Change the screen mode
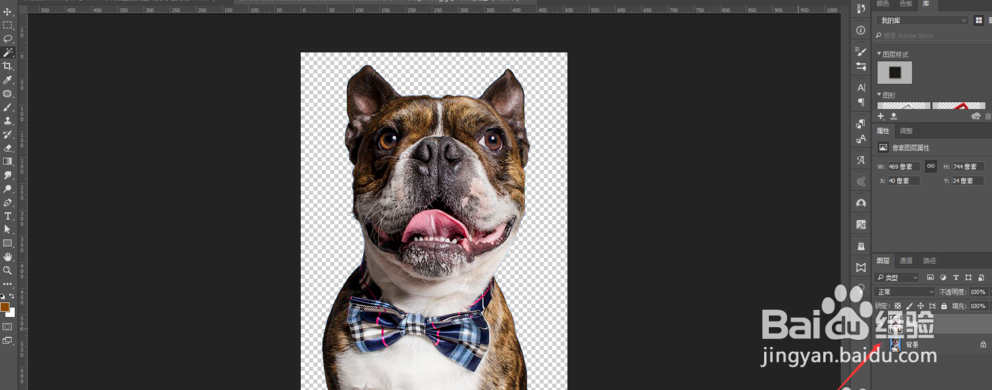 pyautogui.click(x=8, y=341)
